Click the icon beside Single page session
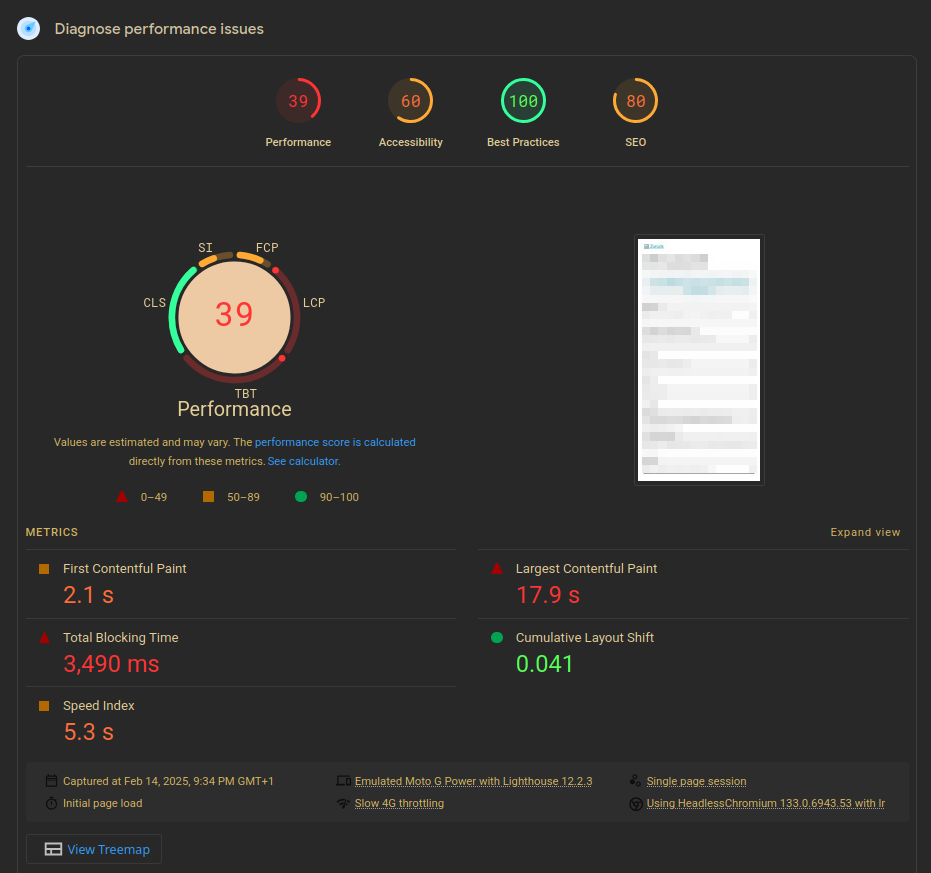 [x=635, y=781]
